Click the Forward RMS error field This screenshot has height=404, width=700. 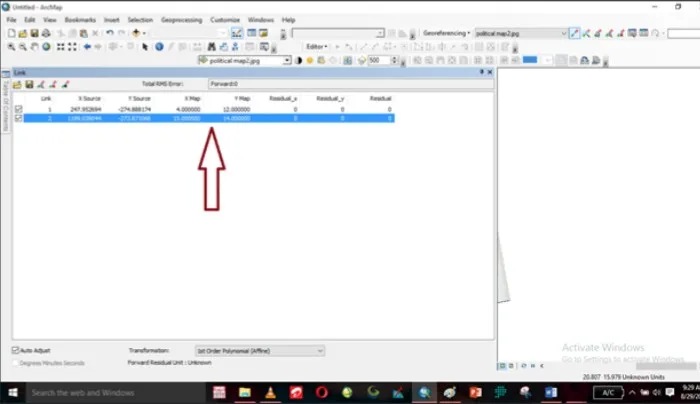[351, 84]
